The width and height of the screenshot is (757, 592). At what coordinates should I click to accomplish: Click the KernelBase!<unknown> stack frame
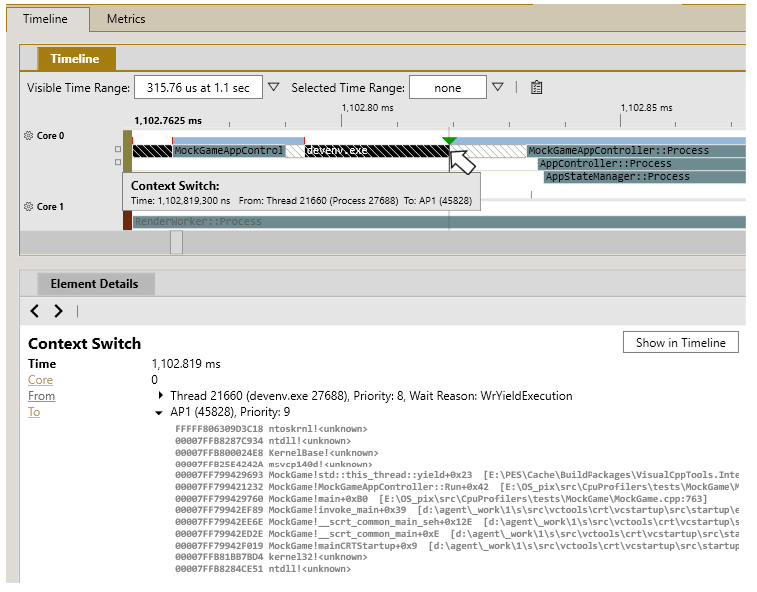(x=277, y=453)
